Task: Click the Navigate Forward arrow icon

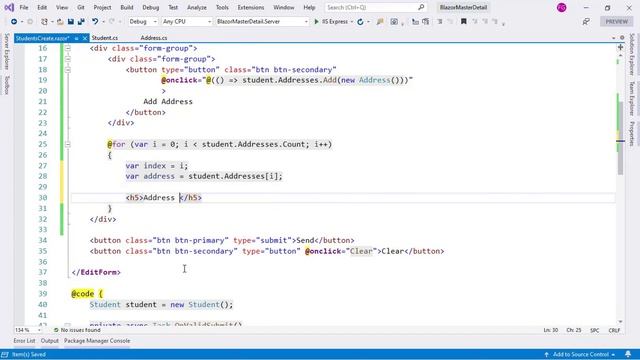Action: tap(30, 22)
